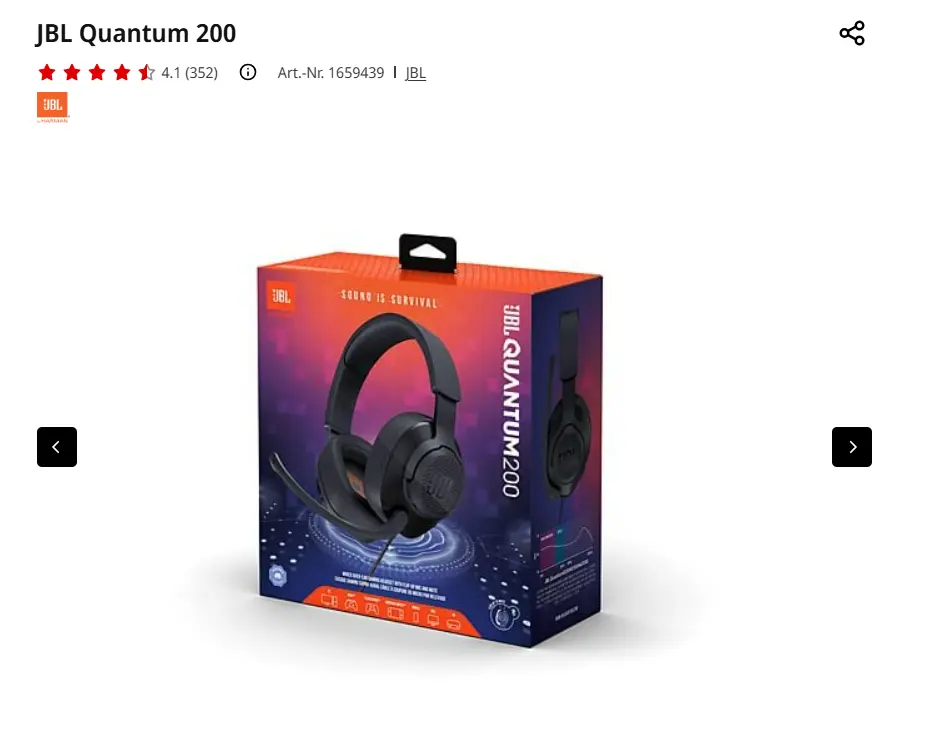Click the half-filled fifth rating star
Viewport: 941px width, 737px height.
pyautogui.click(x=146, y=73)
